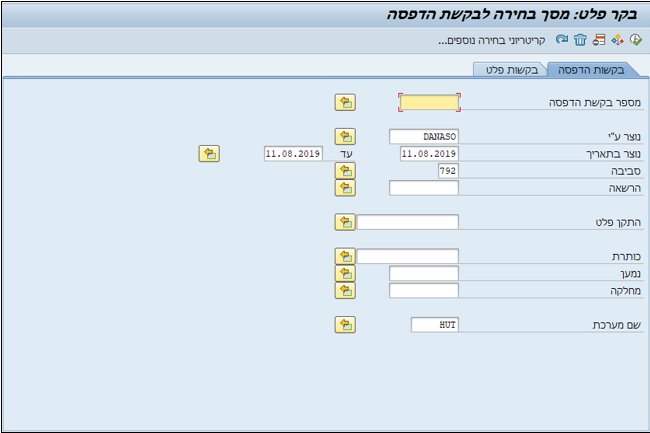Screen dimensions: 650x433
Task: Click the label 'התקן פלט'
Action: (x=618, y=223)
